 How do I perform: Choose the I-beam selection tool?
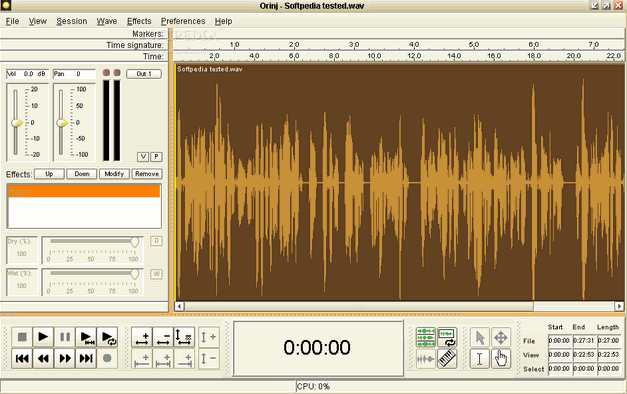pos(479,358)
